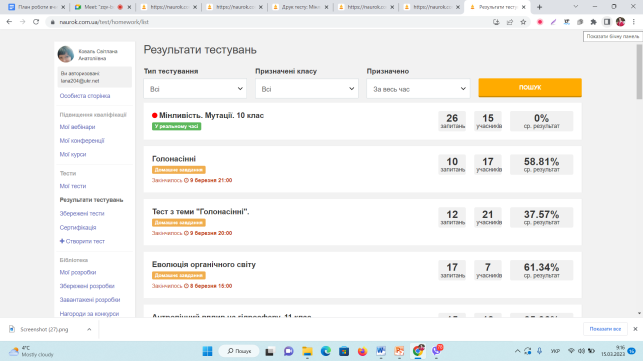The height and width of the screenshot is (362, 643).
Task: Open Мої вебінари link
Action: 78,127
